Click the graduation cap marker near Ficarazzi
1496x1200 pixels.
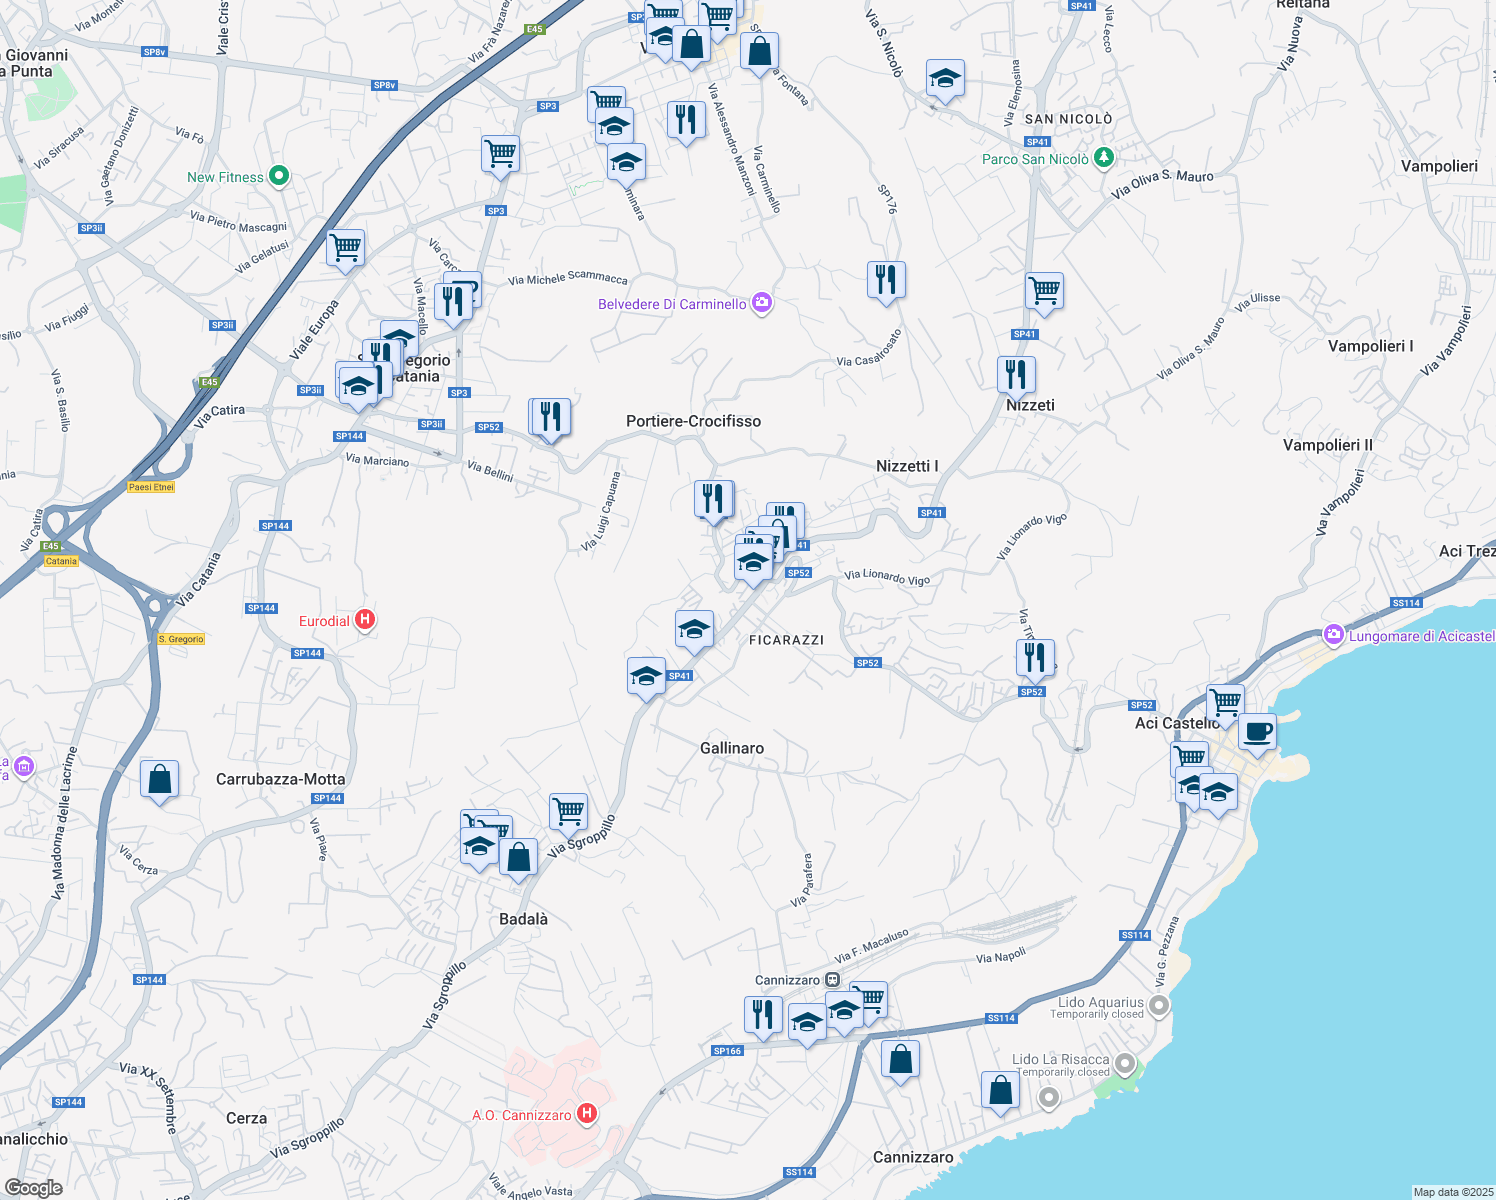coord(694,628)
